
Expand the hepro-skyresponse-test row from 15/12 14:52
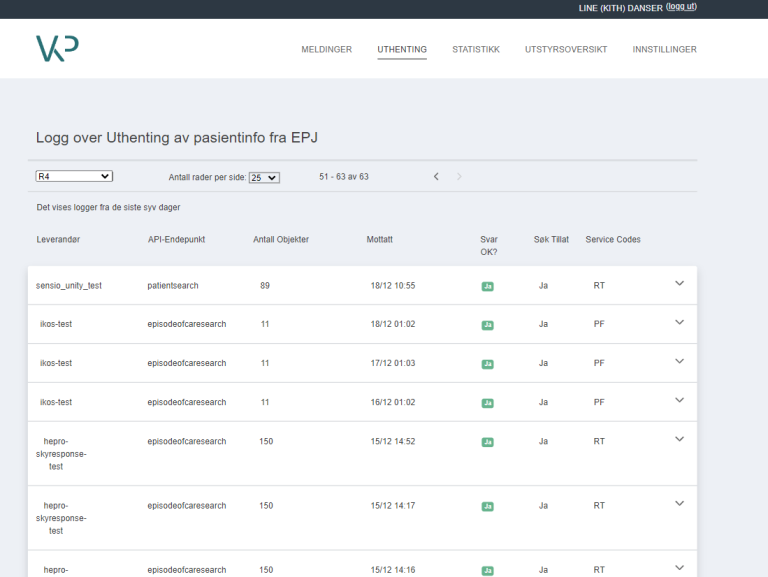click(680, 440)
